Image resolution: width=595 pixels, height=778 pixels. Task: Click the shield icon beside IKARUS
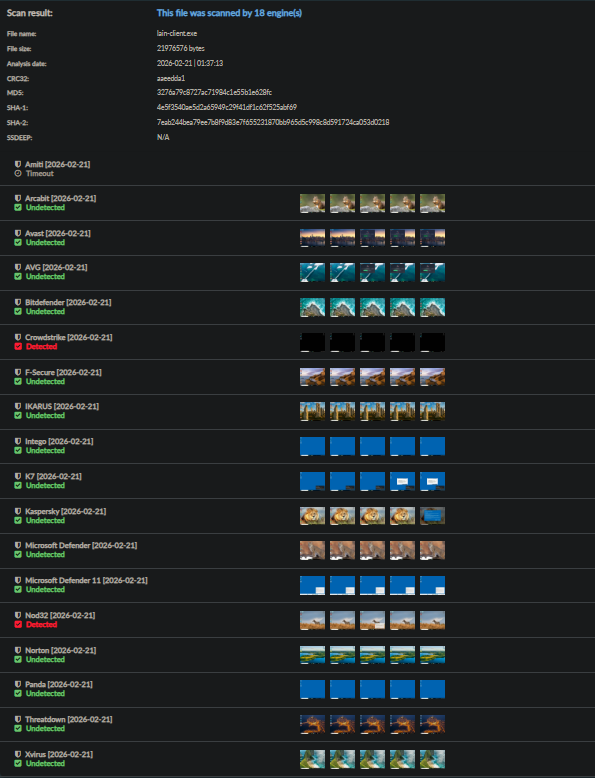(x=18, y=406)
